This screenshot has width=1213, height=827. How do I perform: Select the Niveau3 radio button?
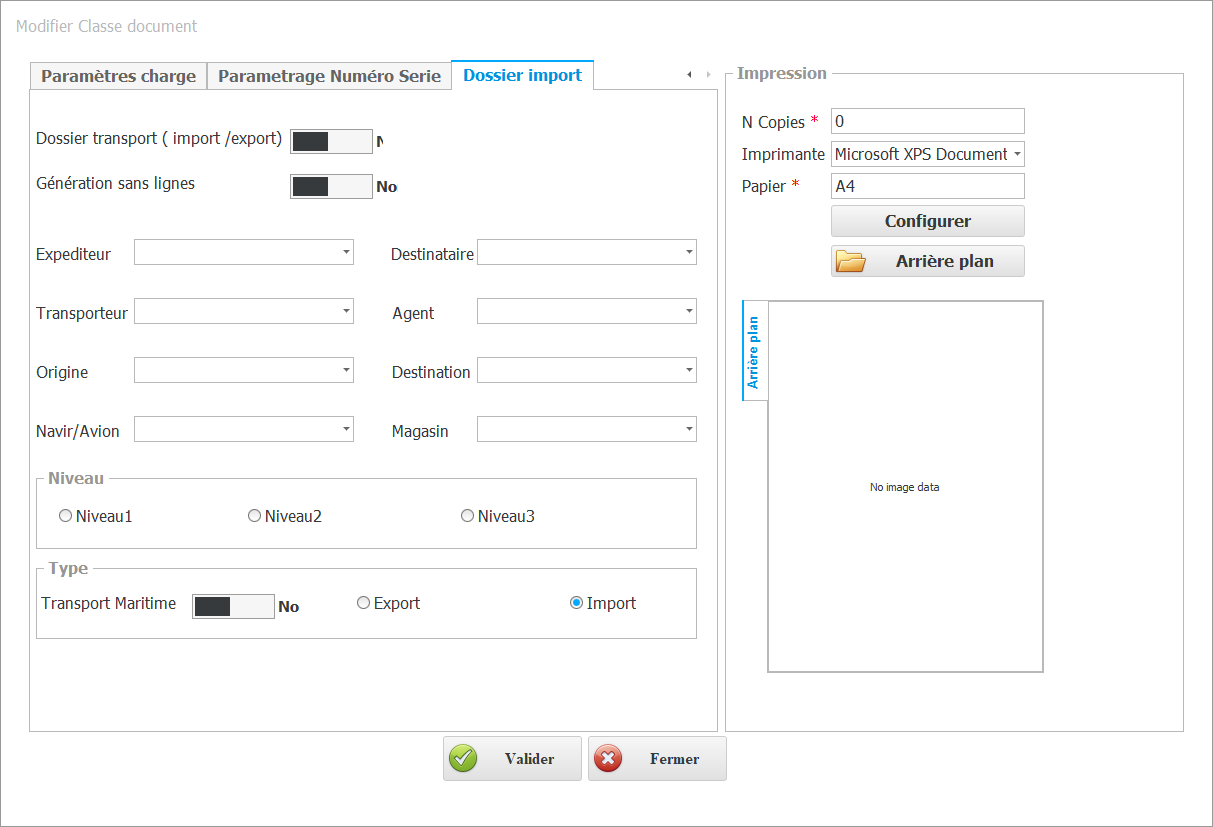[467, 516]
